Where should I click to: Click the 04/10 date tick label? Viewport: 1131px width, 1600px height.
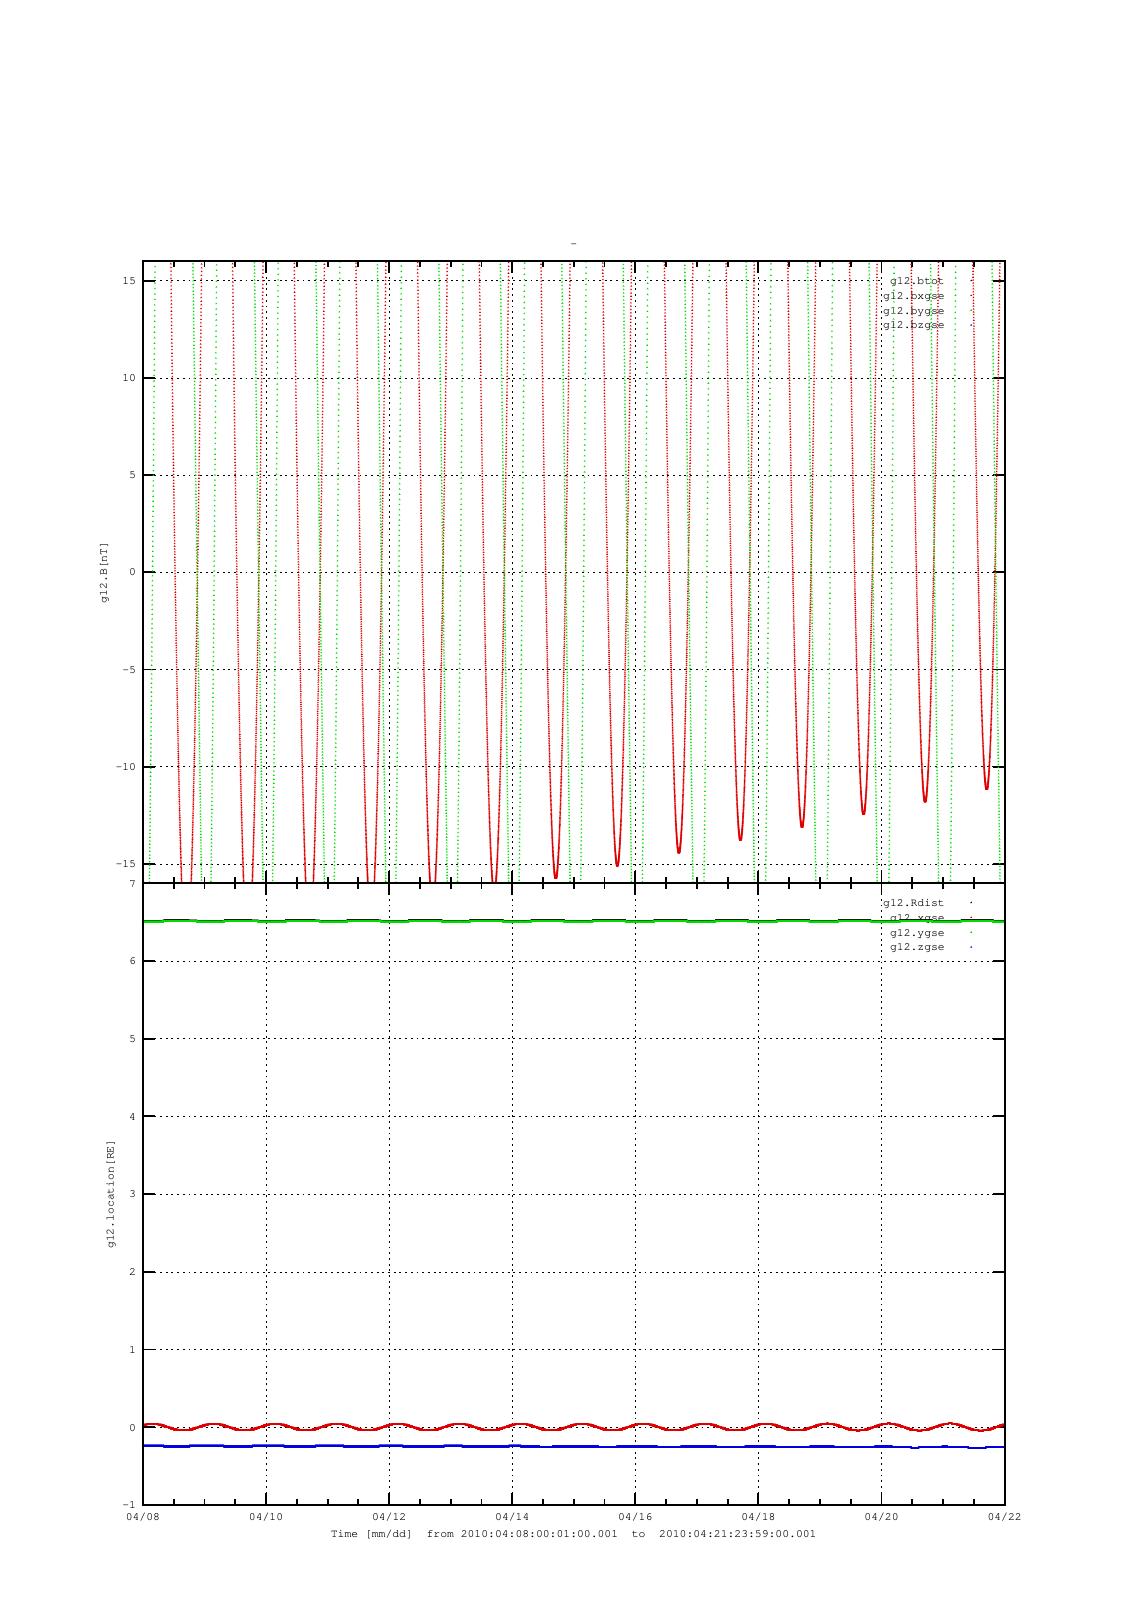[x=265, y=1517]
